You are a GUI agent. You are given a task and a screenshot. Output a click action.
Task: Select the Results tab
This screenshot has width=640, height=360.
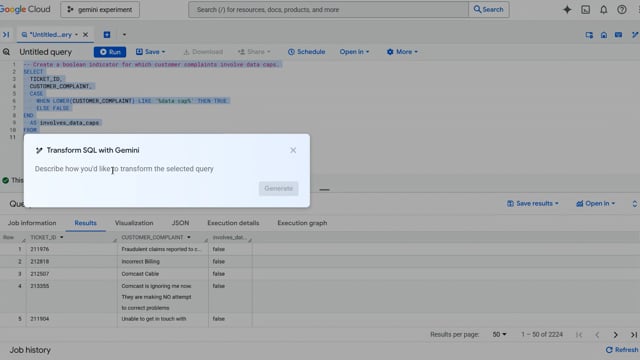[x=85, y=223]
